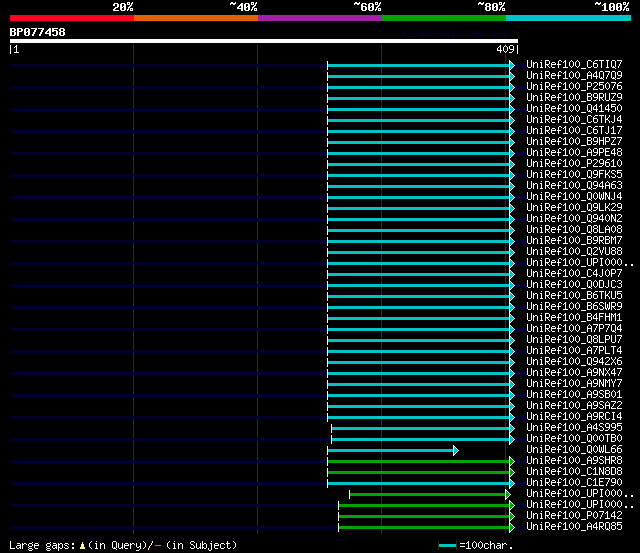Click the cyan ~100% identity legend bar

click(x=568, y=18)
